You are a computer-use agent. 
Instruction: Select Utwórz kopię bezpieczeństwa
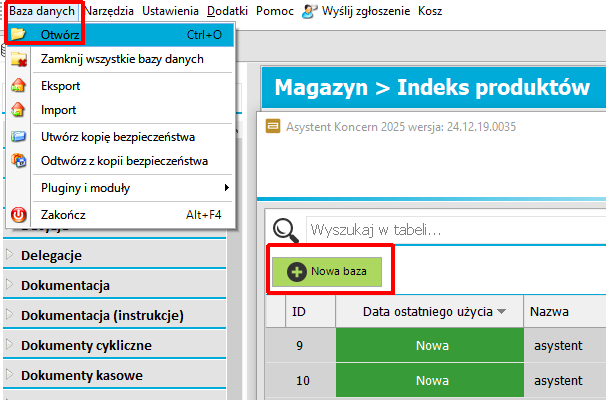[120, 137]
